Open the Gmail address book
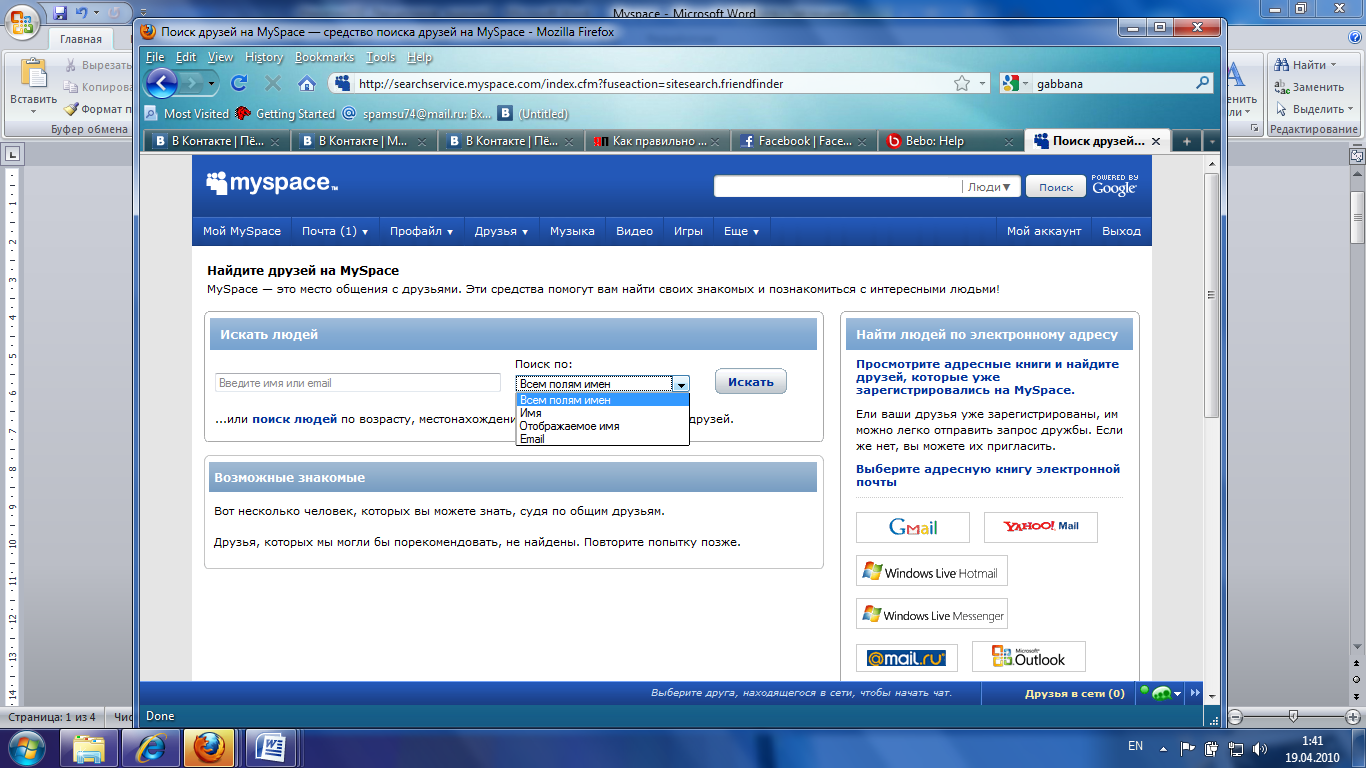Image resolution: width=1366 pixels, height=768 pixels. 913,527
